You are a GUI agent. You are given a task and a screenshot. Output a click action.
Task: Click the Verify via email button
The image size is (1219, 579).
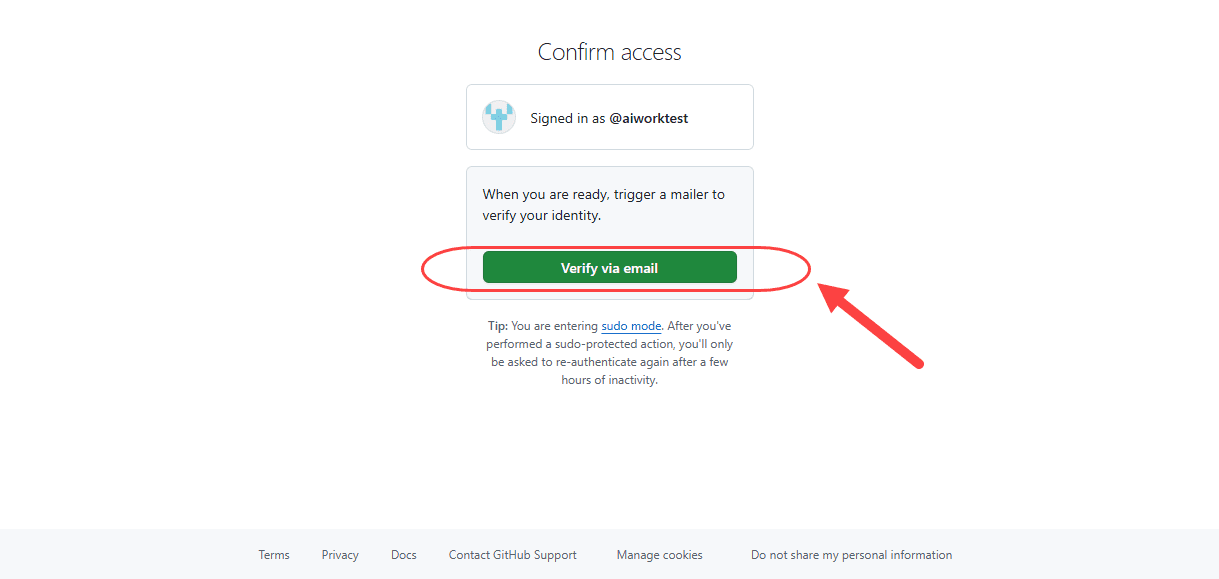click(609, 268)
